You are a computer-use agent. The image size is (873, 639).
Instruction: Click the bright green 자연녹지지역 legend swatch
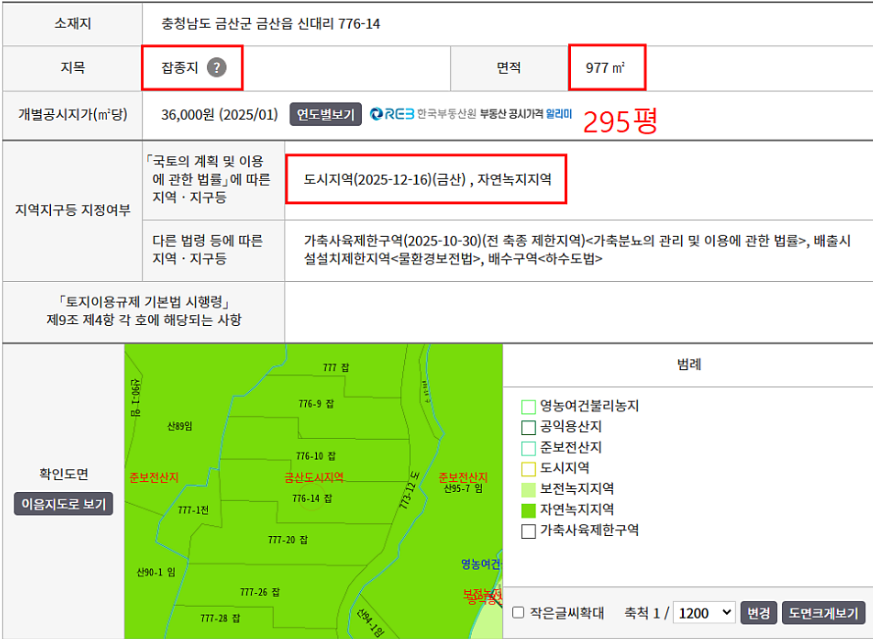click(528, 511)
